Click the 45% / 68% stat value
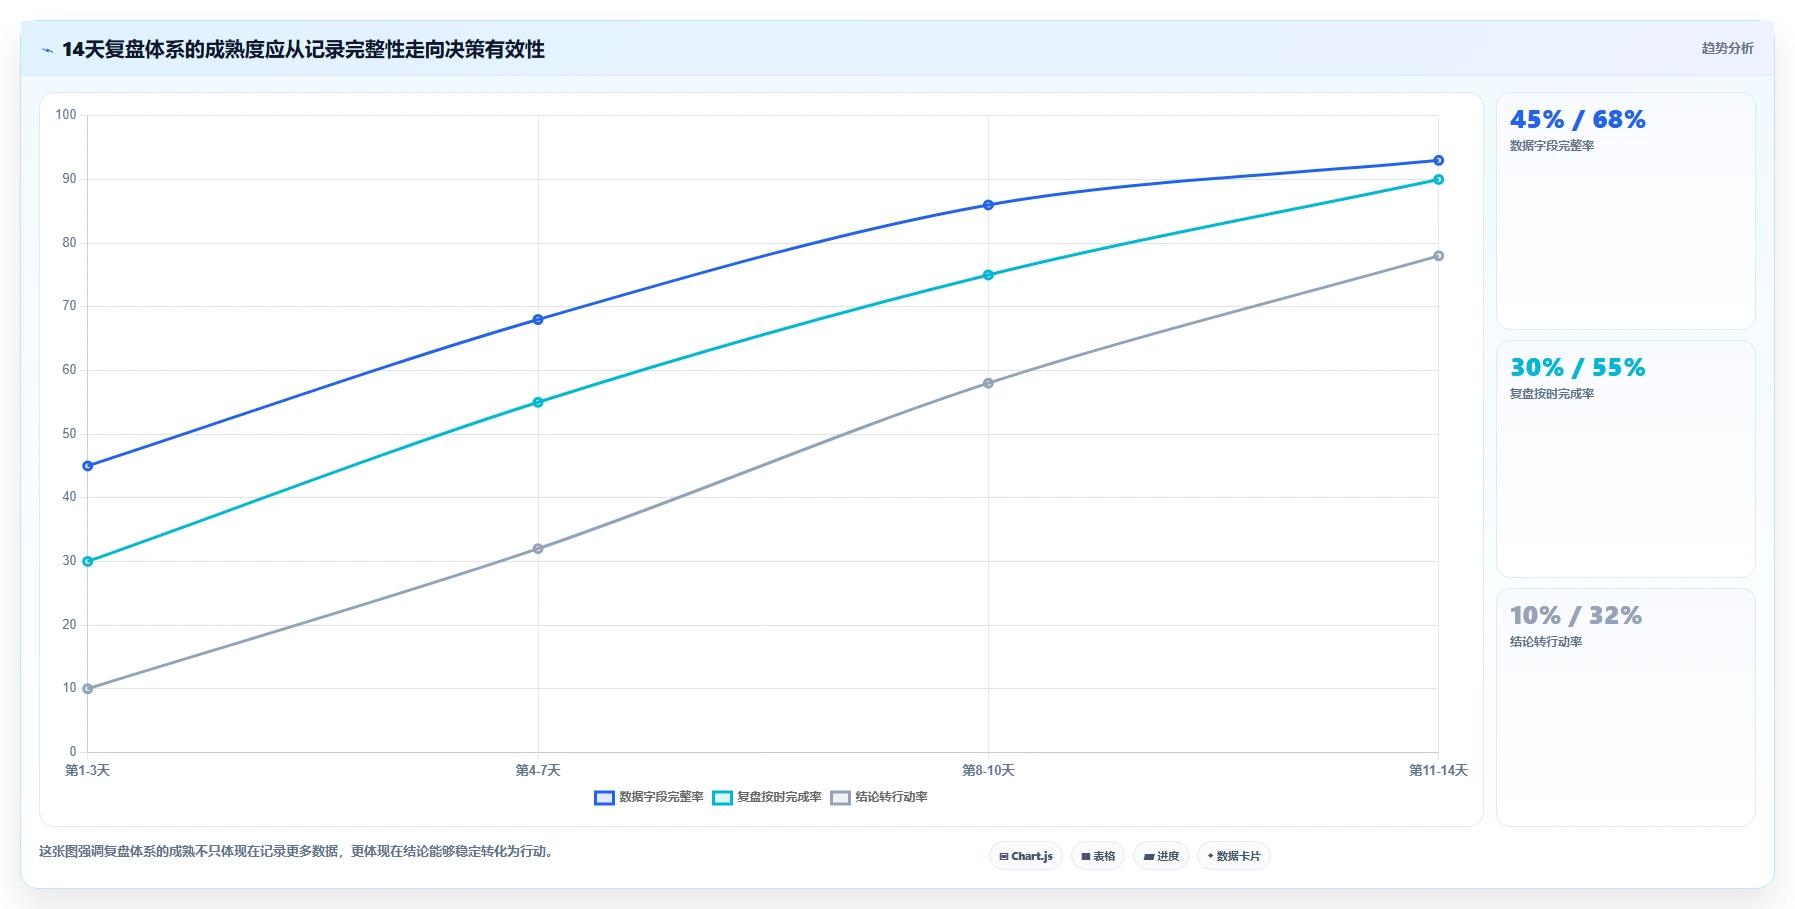 [x=1577, y=120]
